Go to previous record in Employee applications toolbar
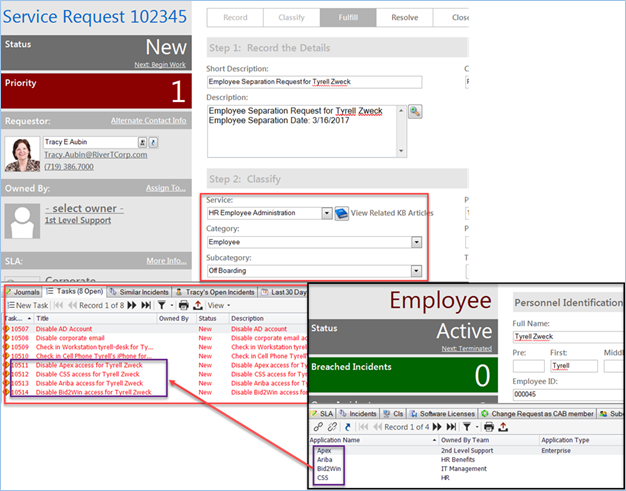This screenshot has height=491, width=626. click(377, 427)
